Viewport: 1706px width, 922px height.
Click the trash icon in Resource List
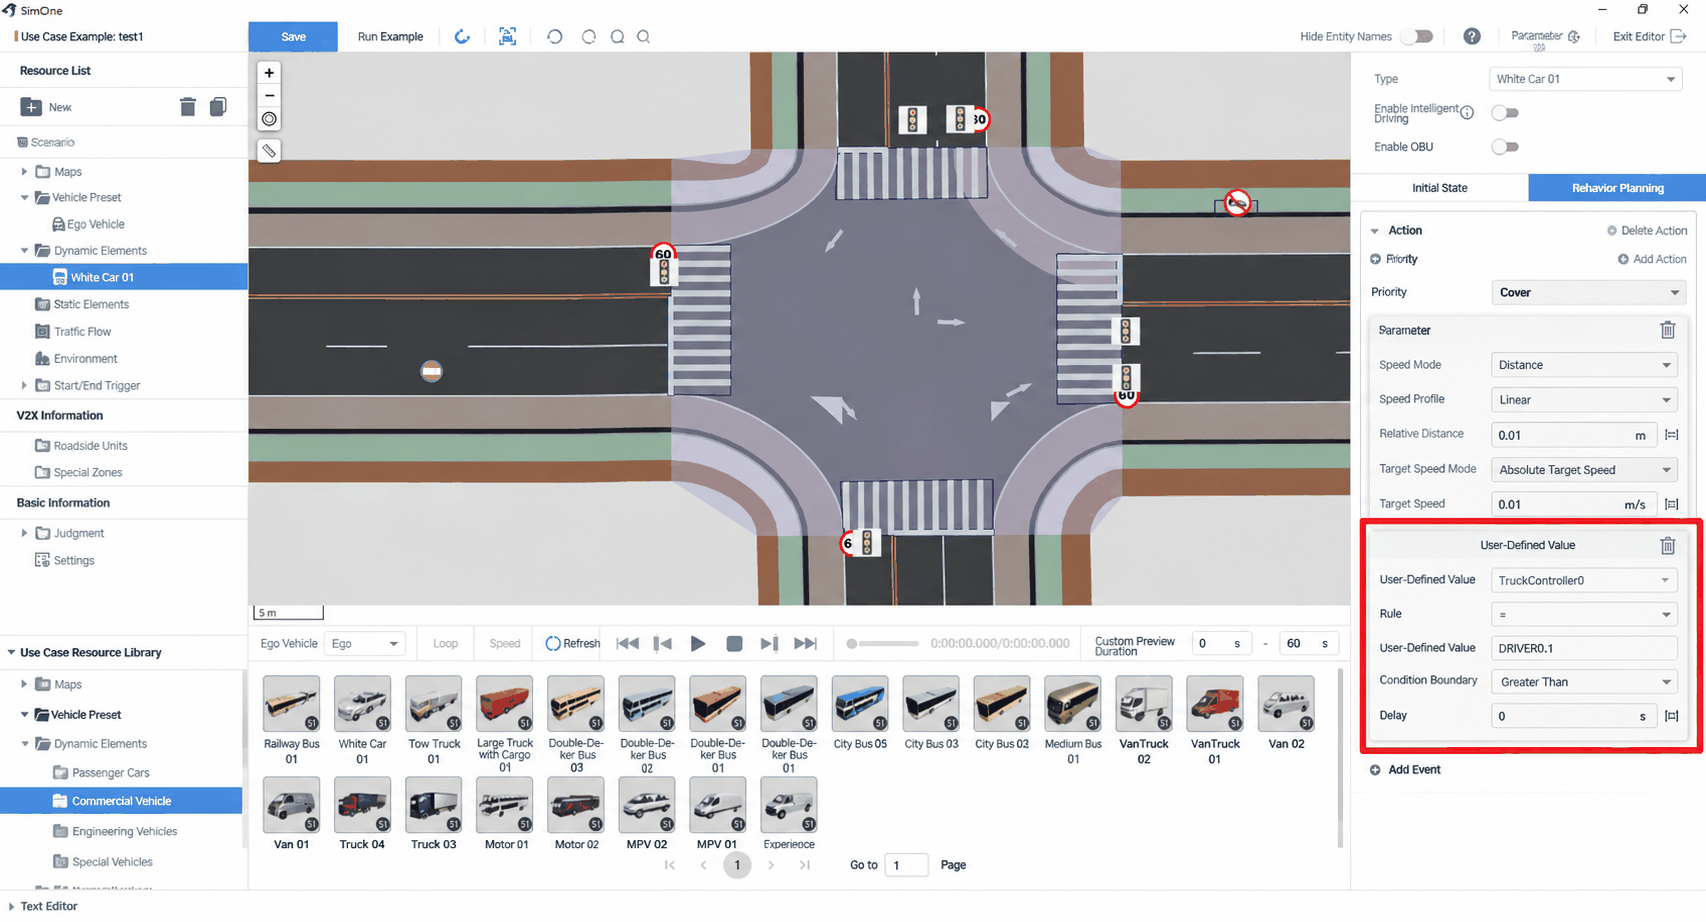point(187,106)
